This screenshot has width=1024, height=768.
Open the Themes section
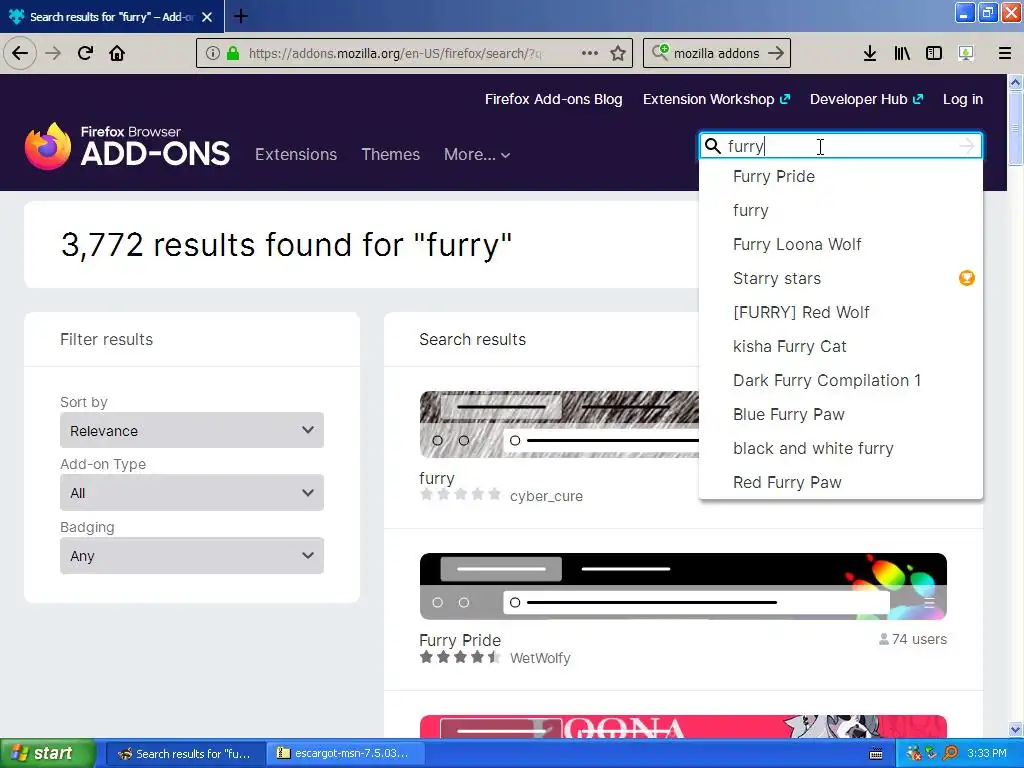tap(391, 154)
